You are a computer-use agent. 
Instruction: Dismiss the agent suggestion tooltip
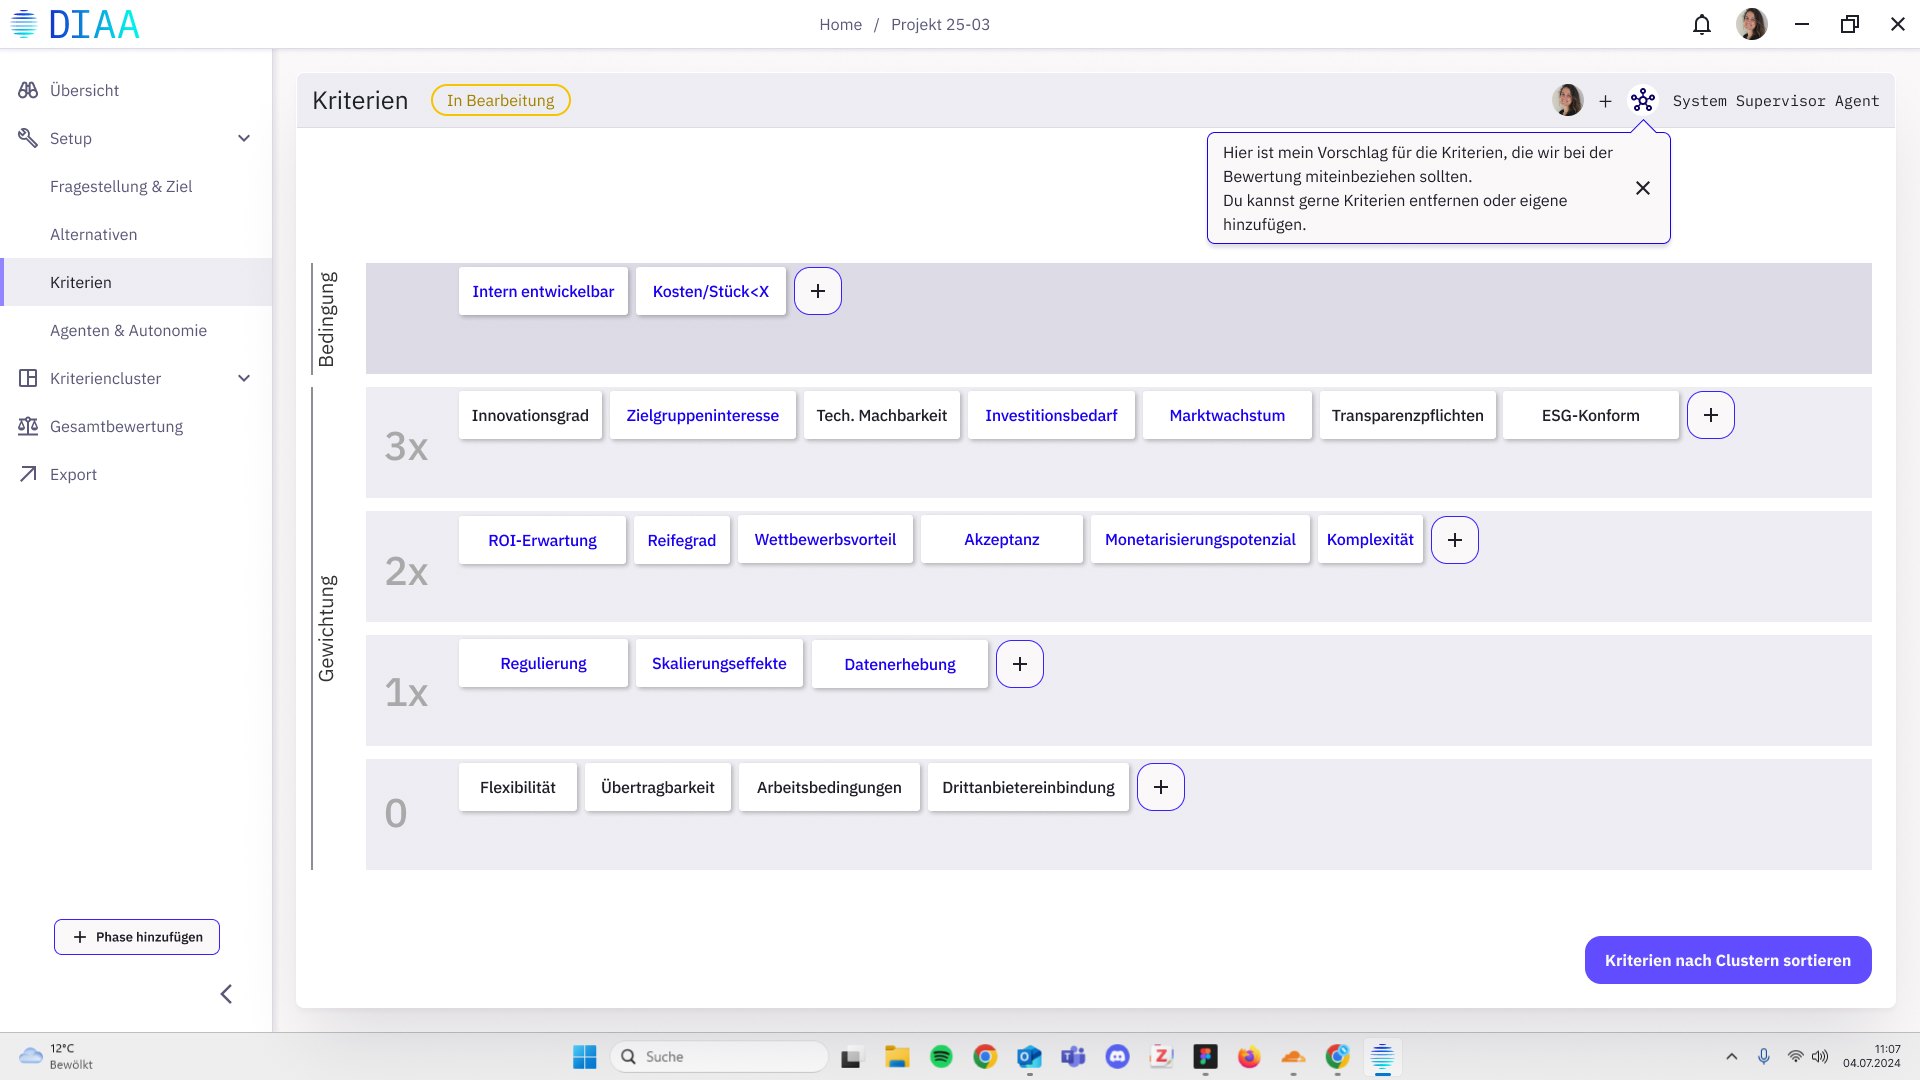[1642, 188]
